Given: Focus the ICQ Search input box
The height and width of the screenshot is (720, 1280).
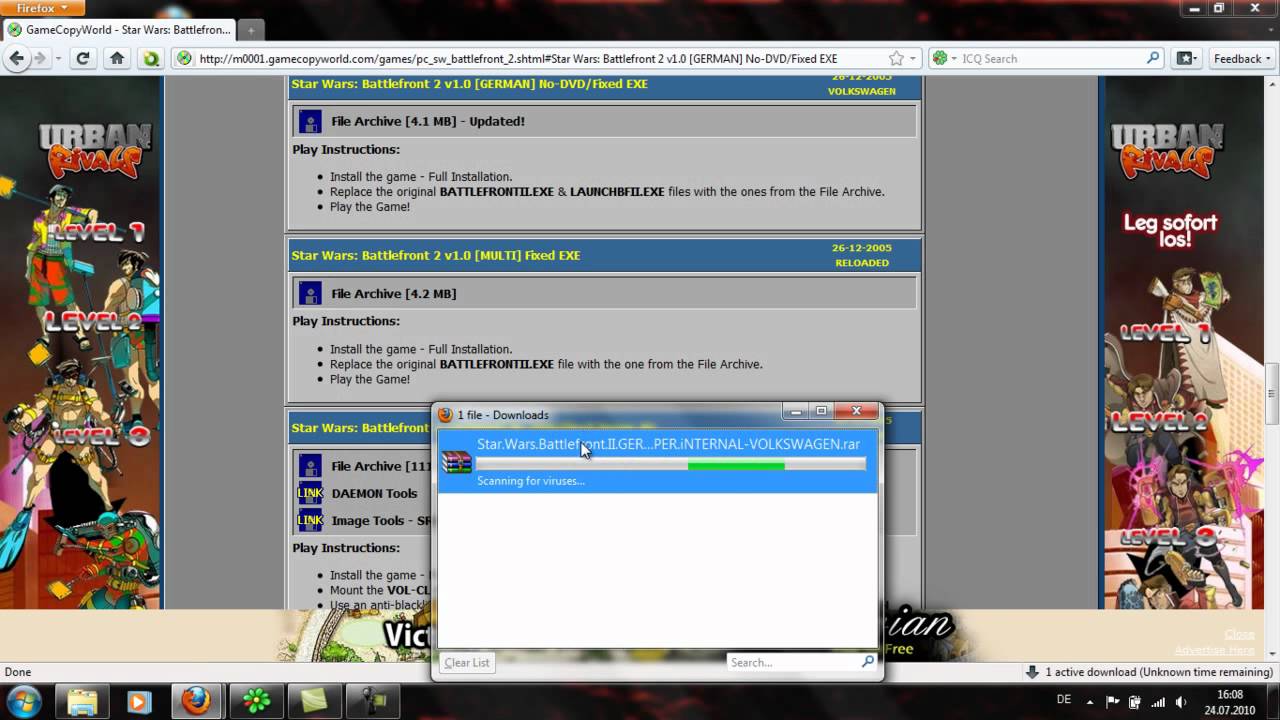Looking at the screenshot, I should (x=1052, y=58).
